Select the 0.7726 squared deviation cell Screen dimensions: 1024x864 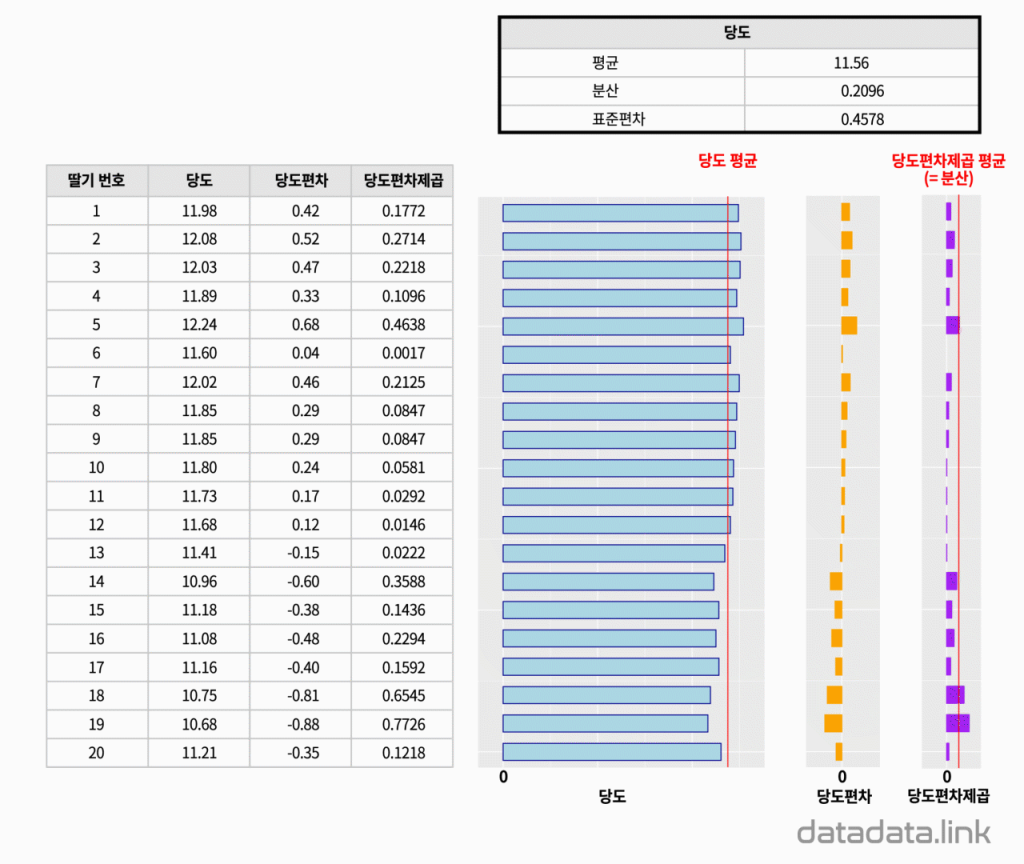click(402, 724)
